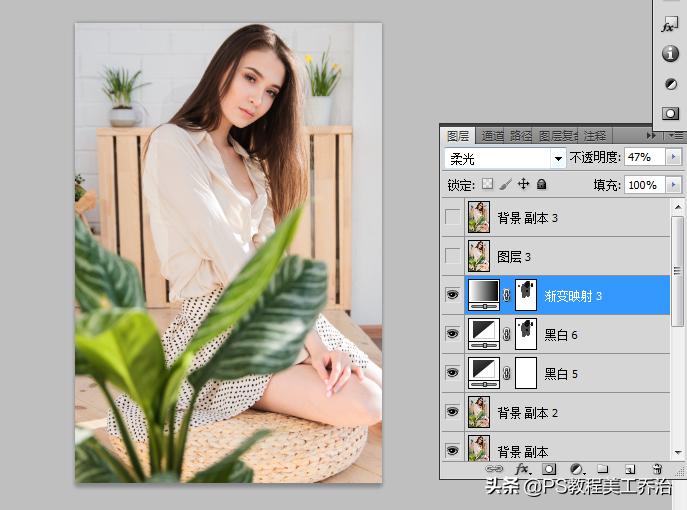The width and height of the screenshot is (687, 510).
Task: Open the Masks panel icon
Action: [670, 113]
